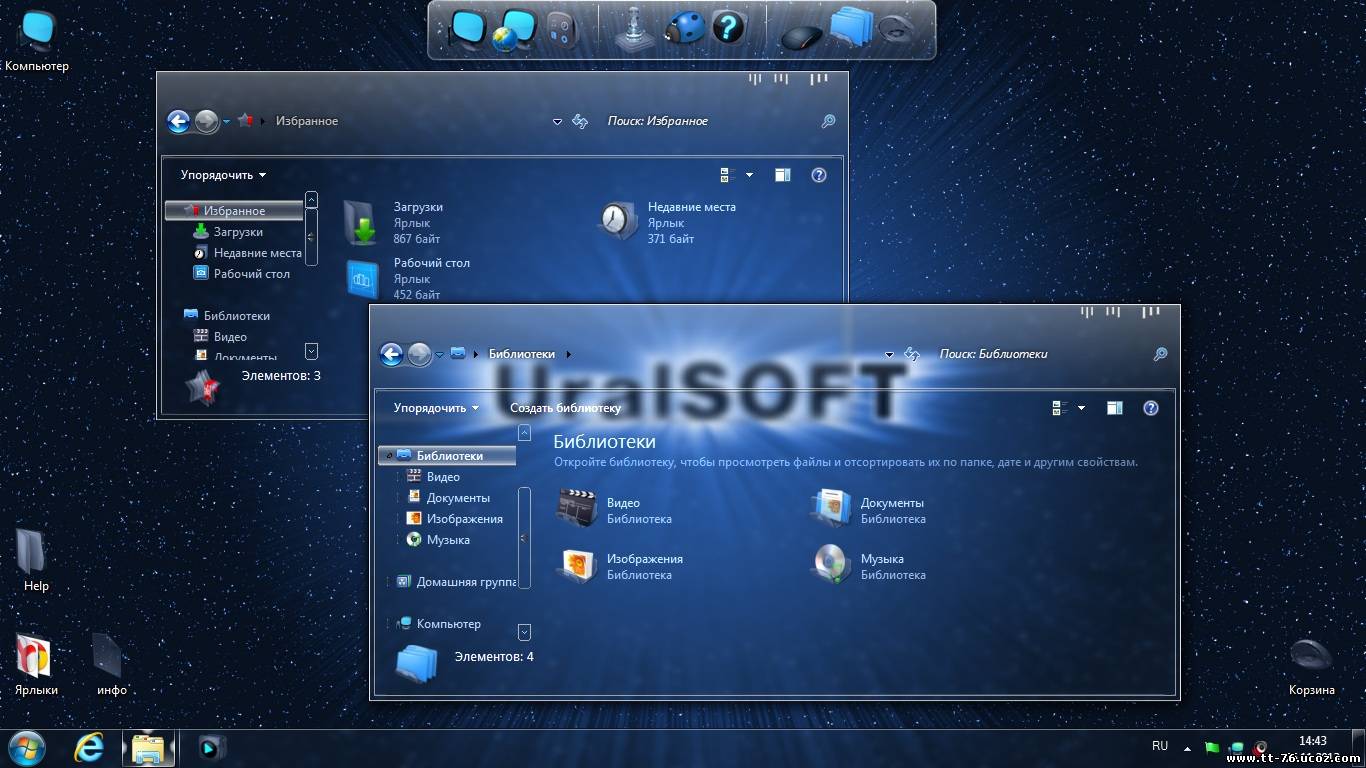Open the blue folders icon in the dock

click(x=850, y=27)
